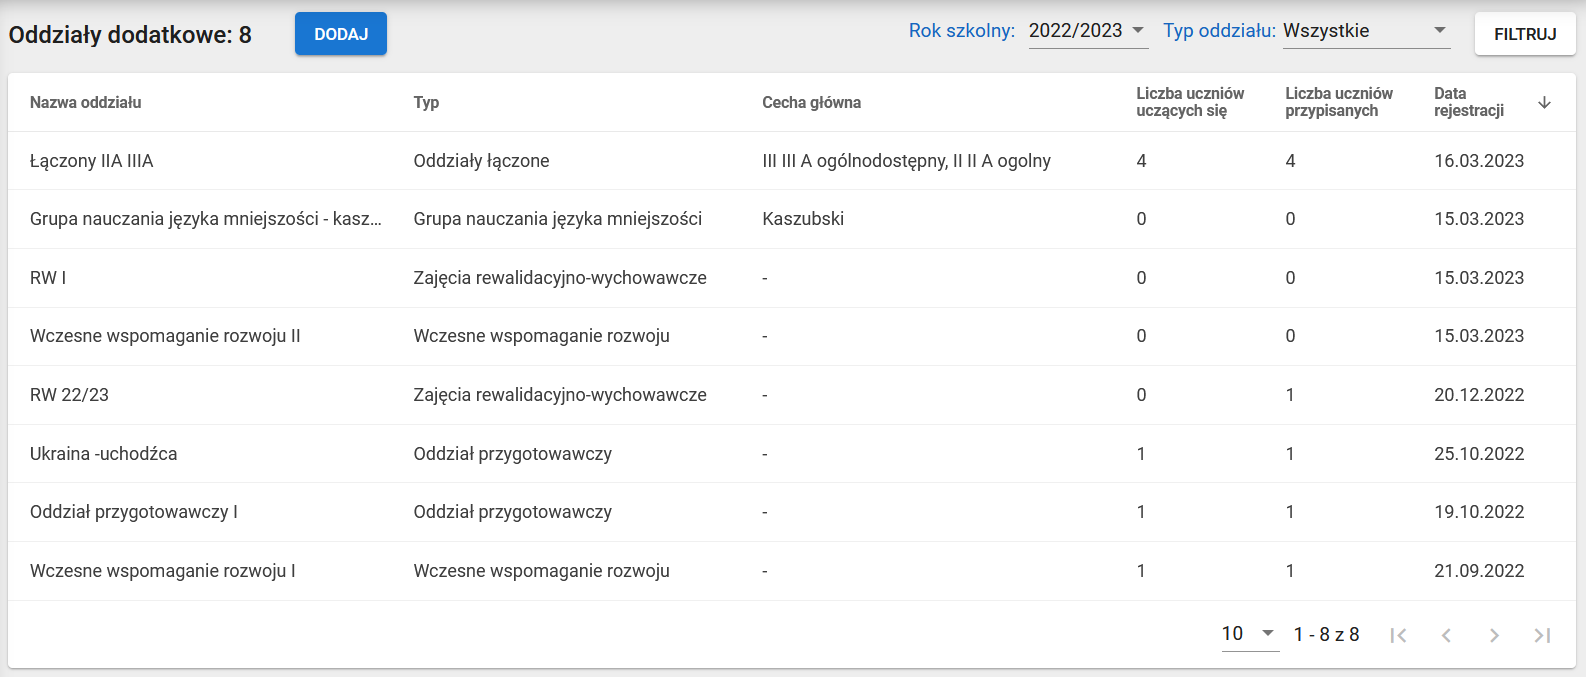
Task: Jump to the last page icon
Action: click(x=1542, y=635)
